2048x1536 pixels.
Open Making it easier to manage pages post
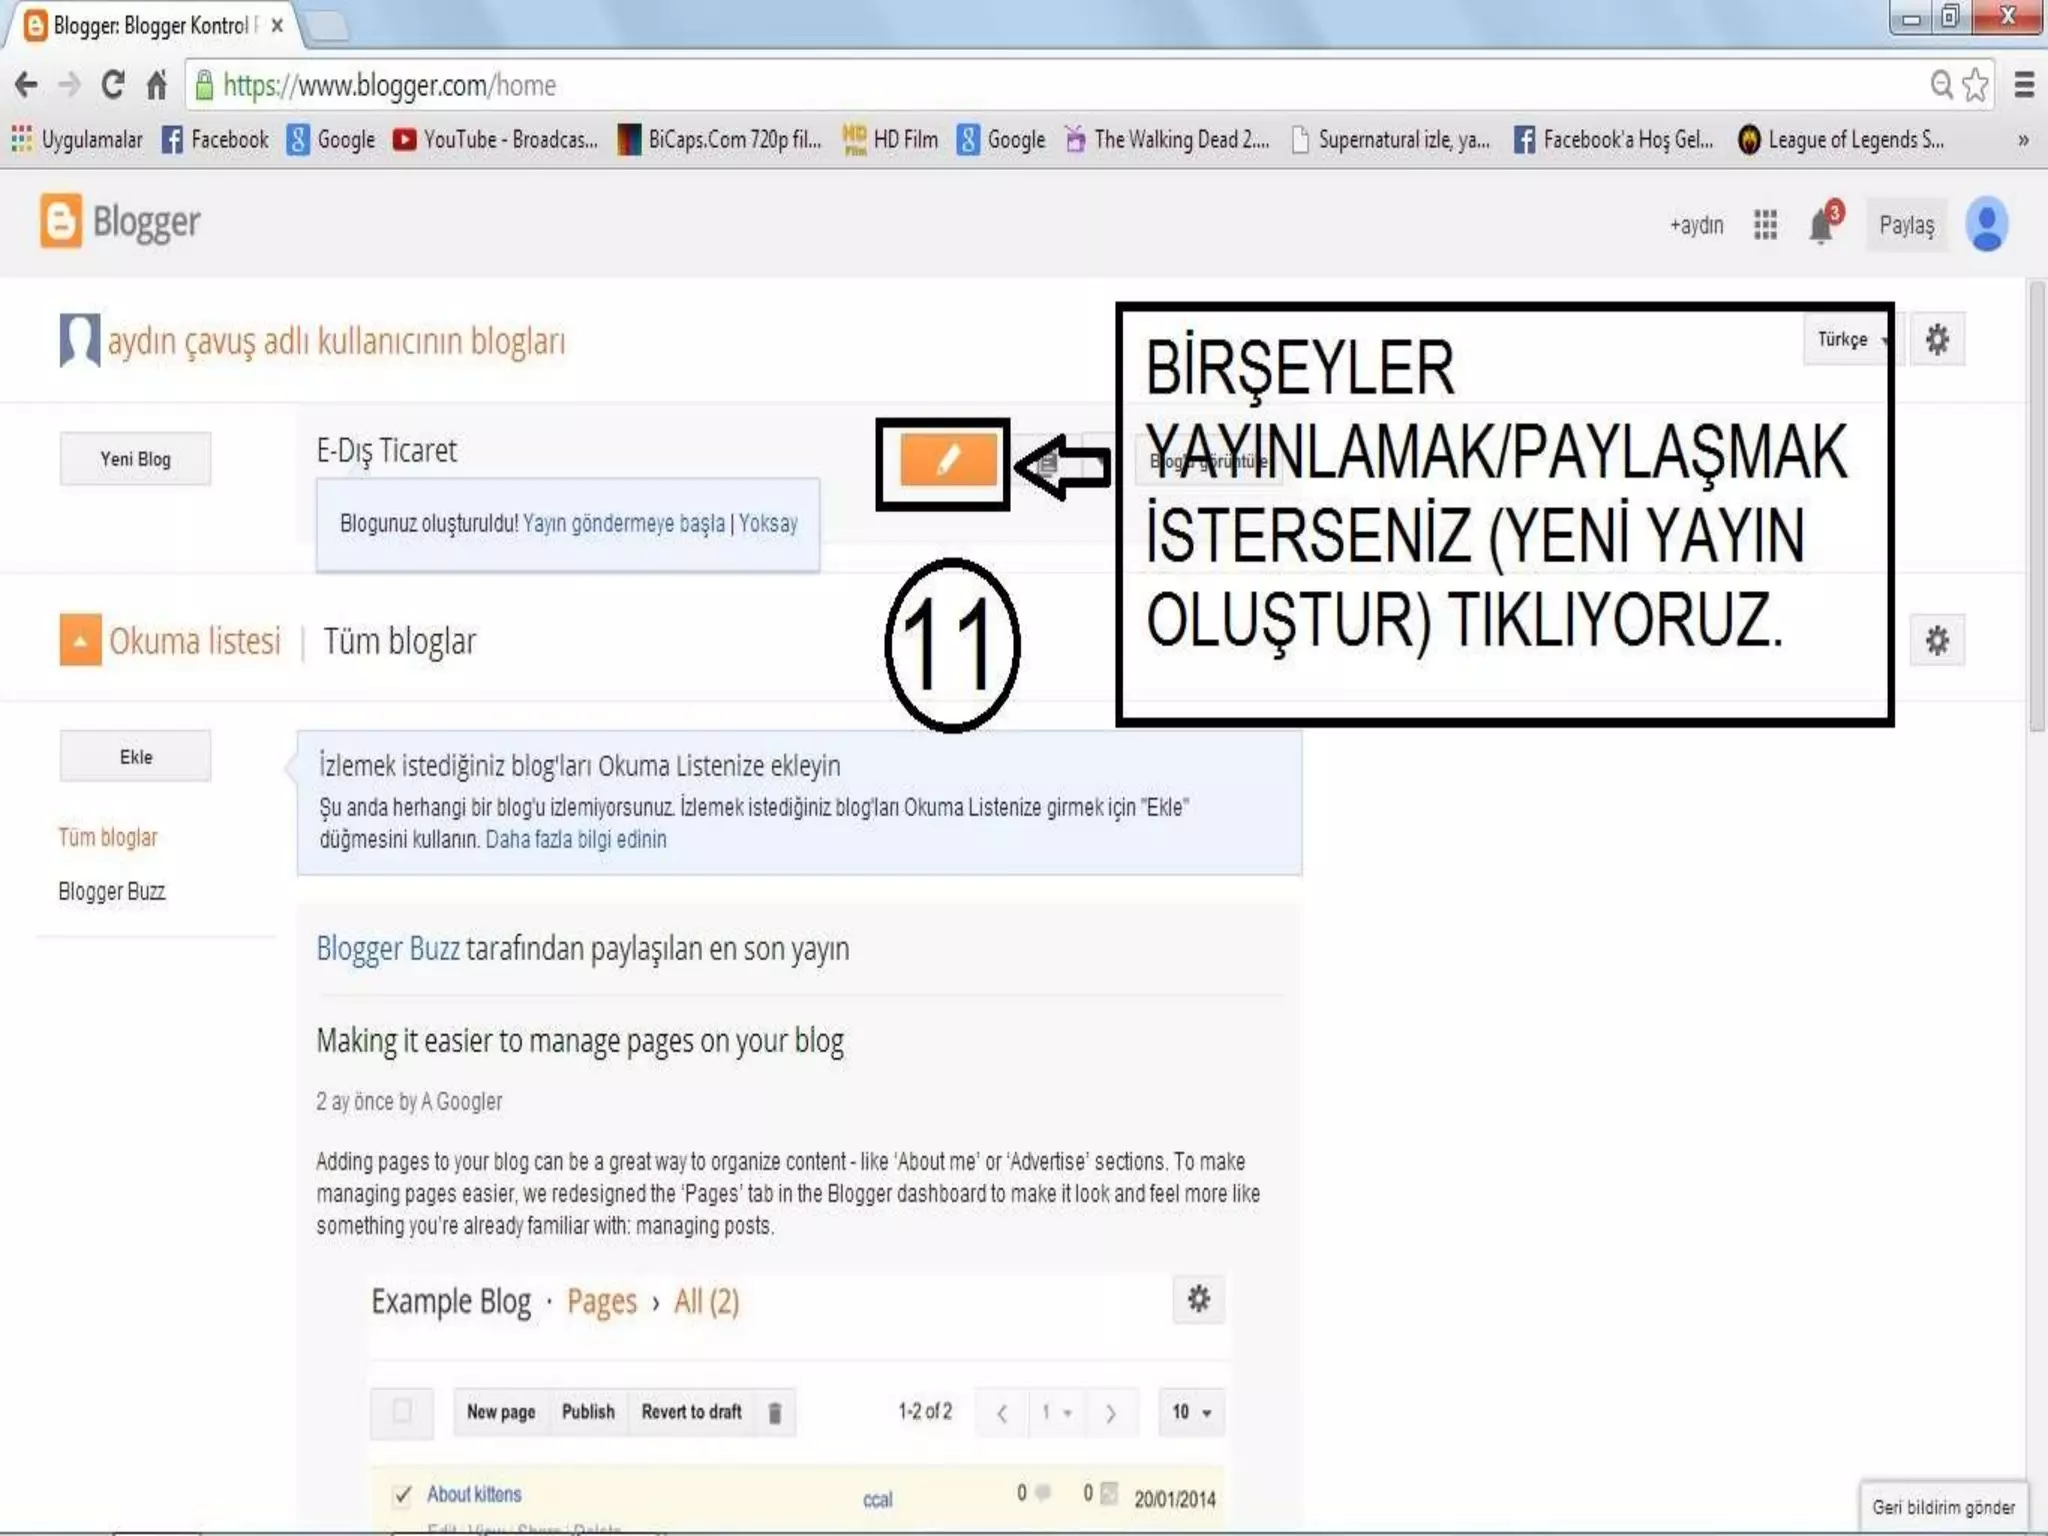click(x=580, y=1041)
